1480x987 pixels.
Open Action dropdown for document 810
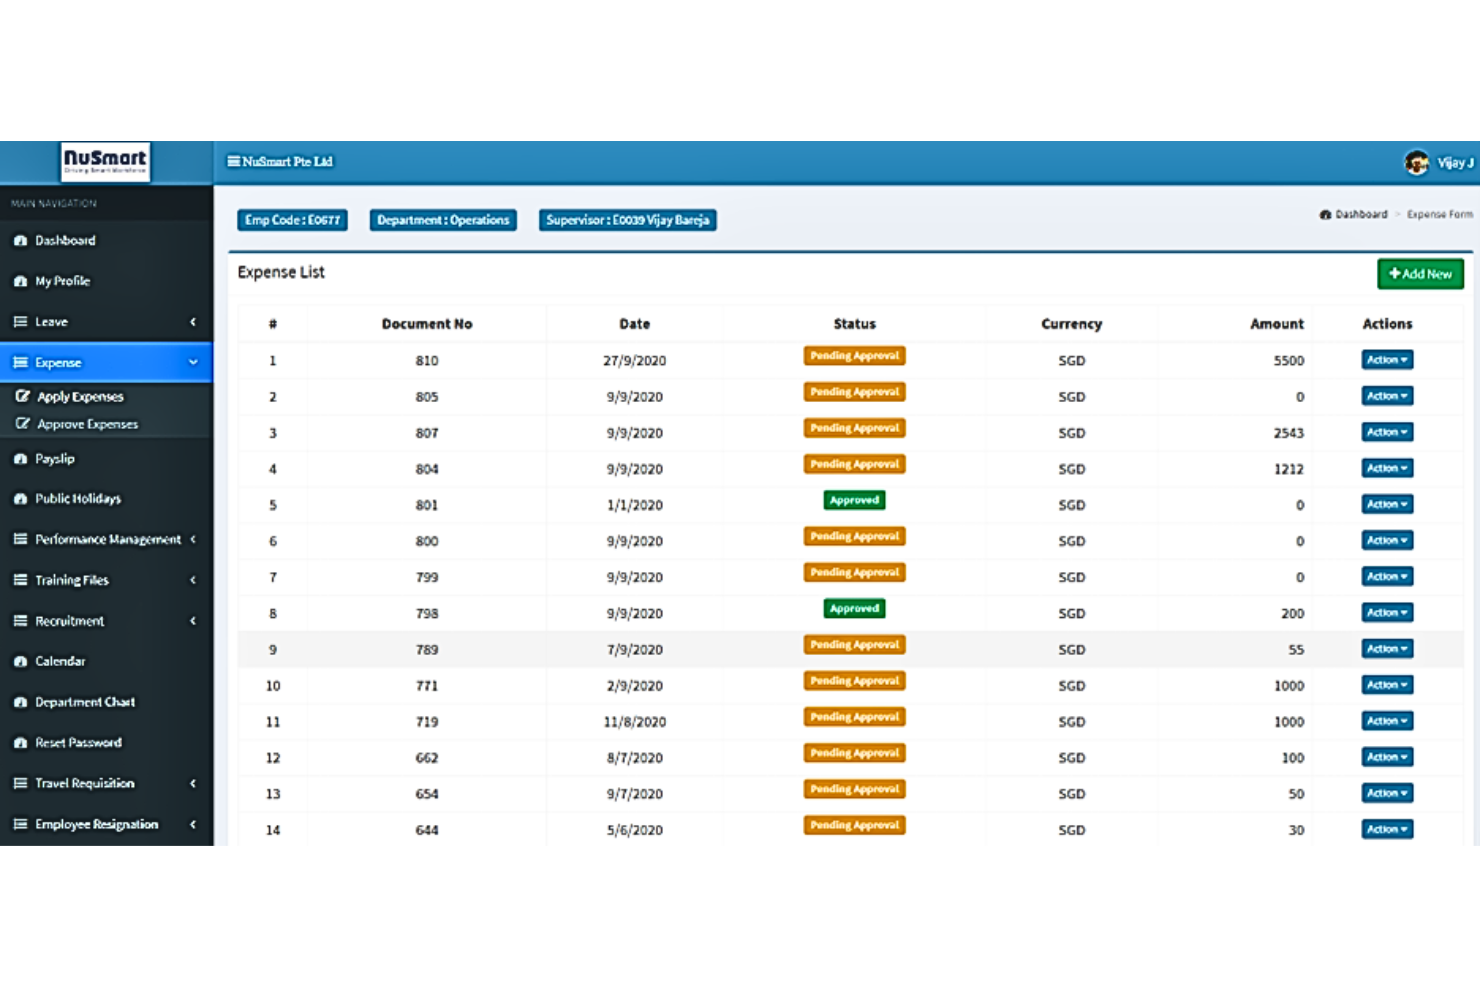[1387, 360]
